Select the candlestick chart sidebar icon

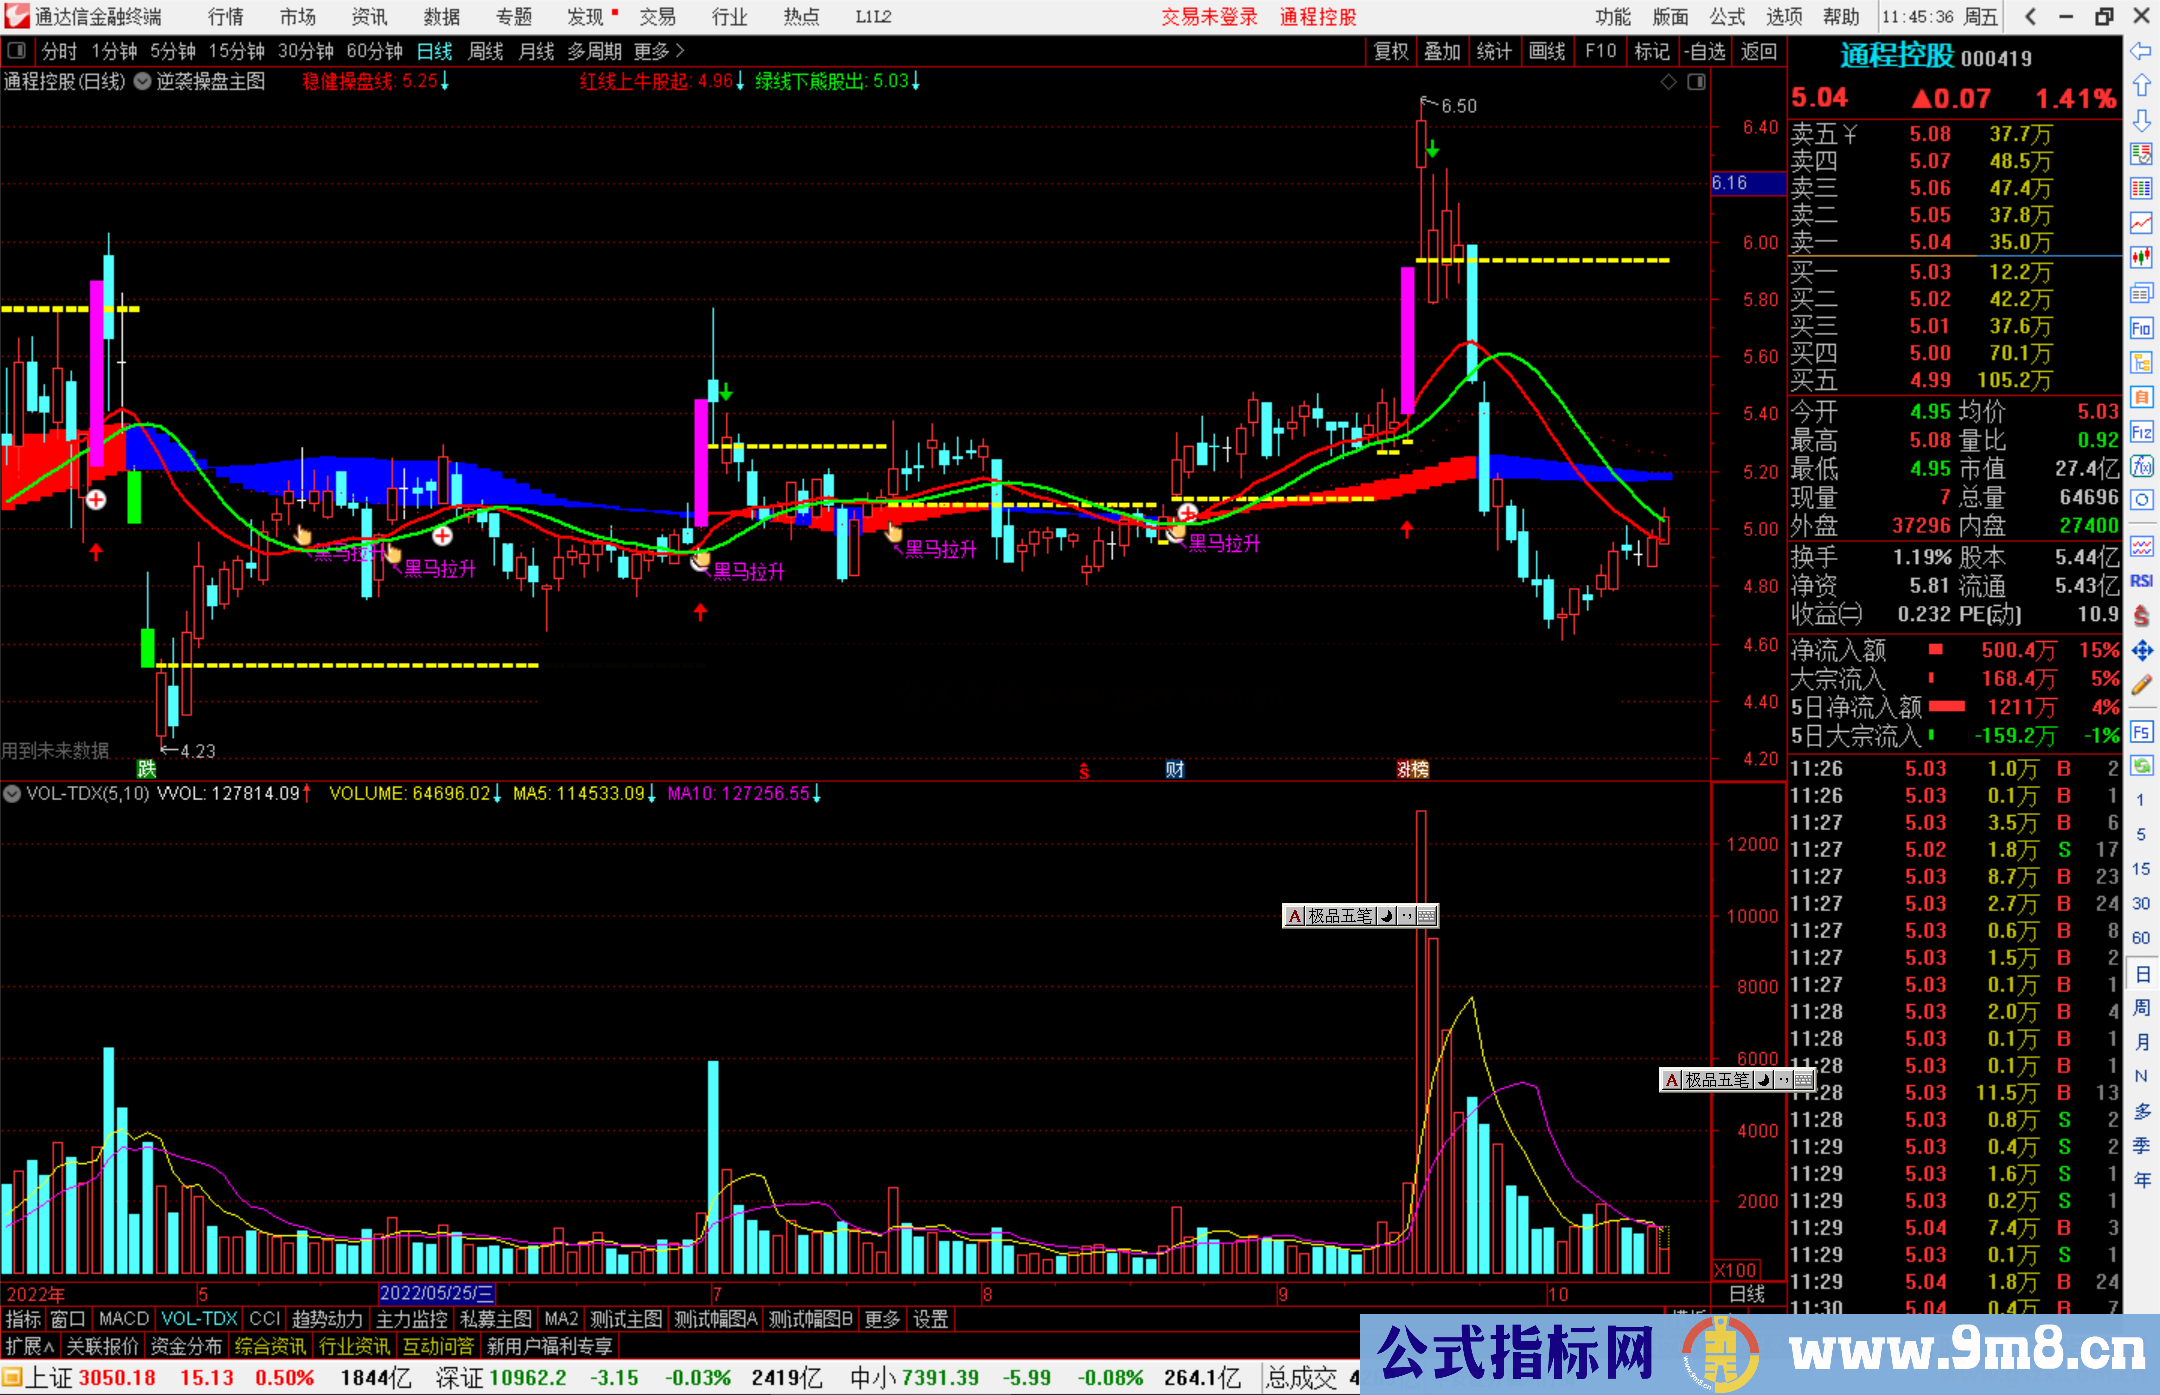click(2141, 258)
